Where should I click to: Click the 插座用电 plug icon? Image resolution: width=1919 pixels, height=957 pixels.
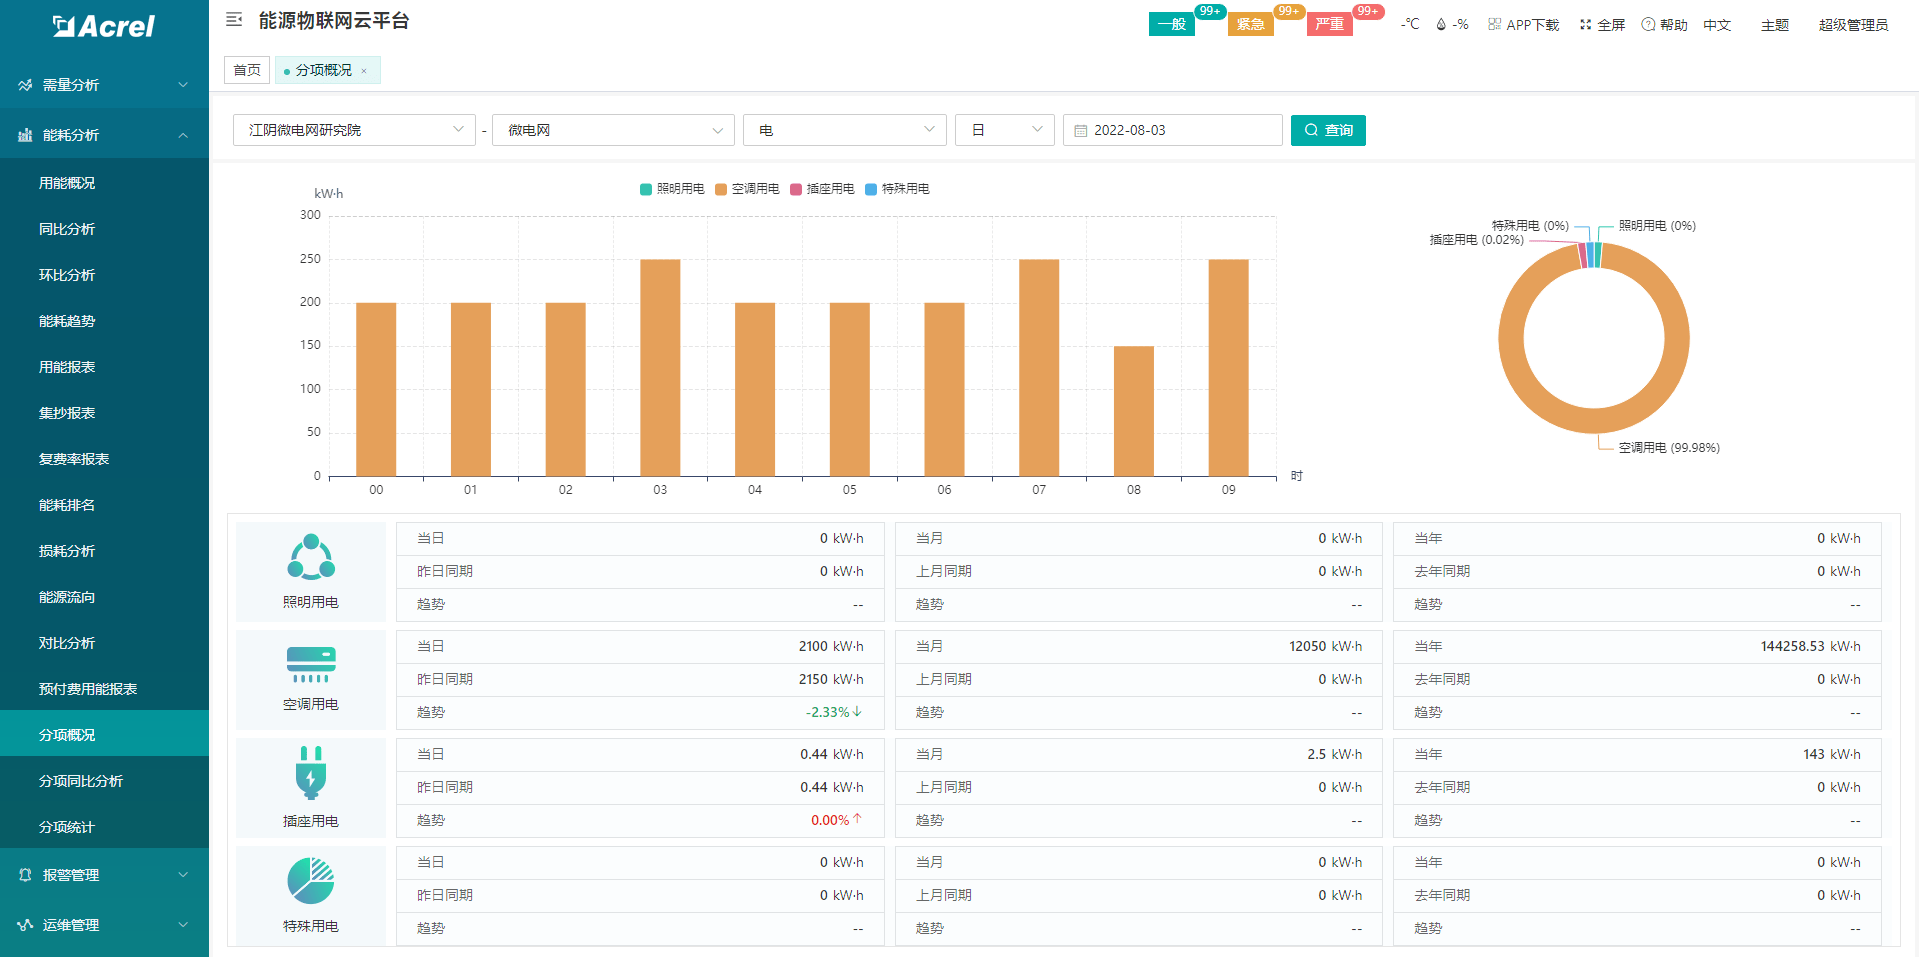point(311,772)
